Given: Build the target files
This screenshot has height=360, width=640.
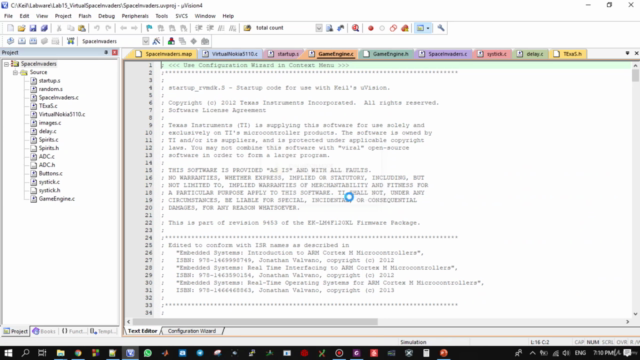Looking at the screenshot, I should click(x=22, y=41).
